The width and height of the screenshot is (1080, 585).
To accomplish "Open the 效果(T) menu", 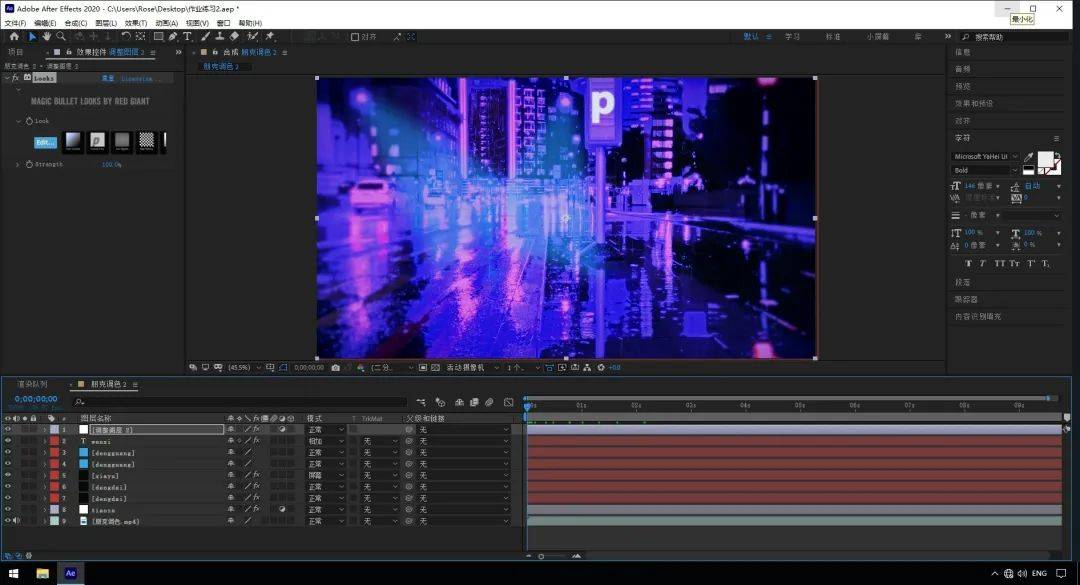I will coord(135,23).
